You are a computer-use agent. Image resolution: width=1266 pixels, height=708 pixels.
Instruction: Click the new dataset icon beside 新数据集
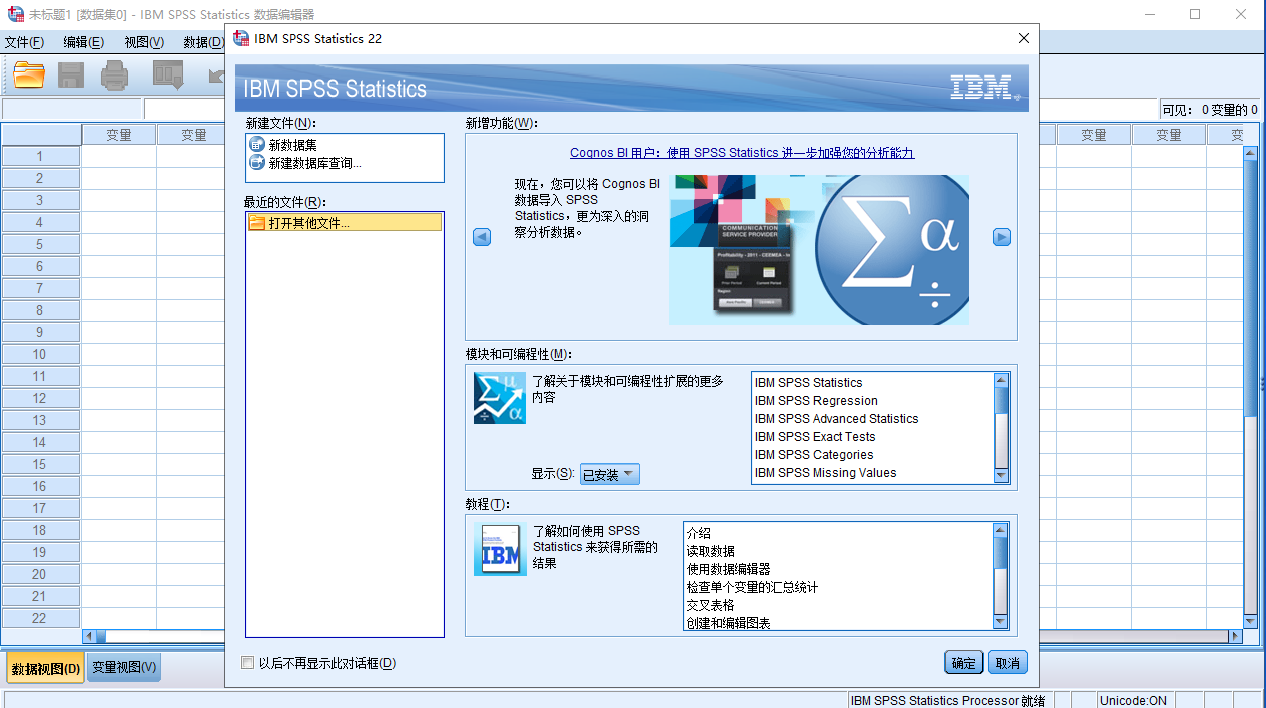257,145
